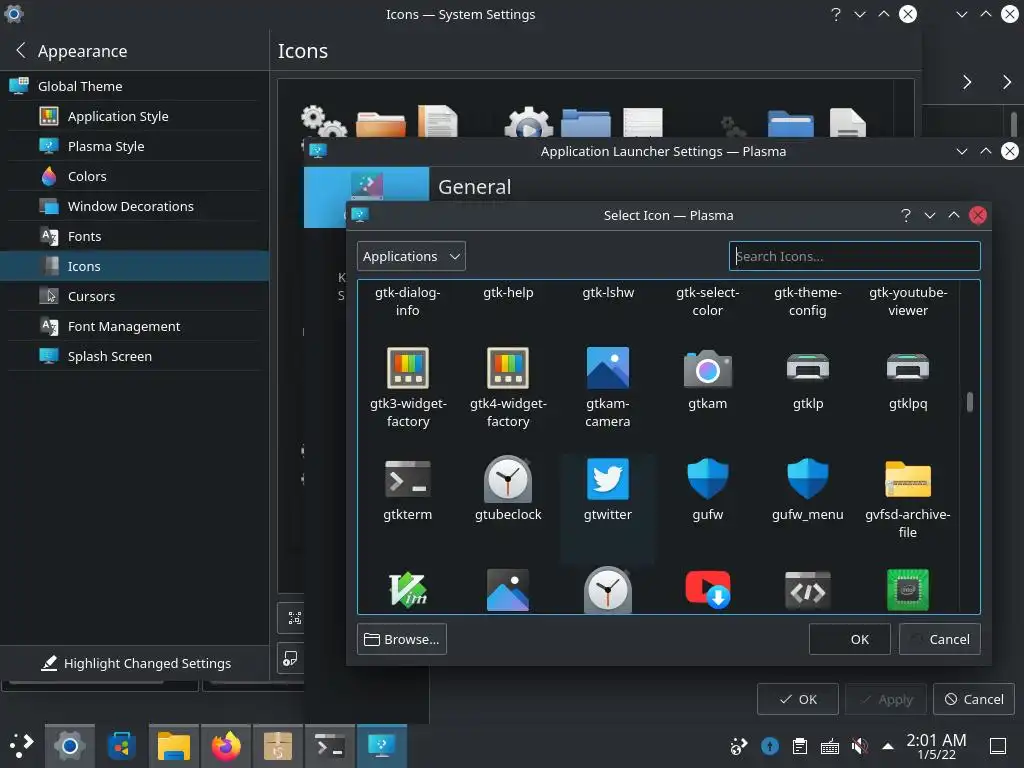Click Highlight Changed Settings
Viewport: 1024px width, 768px height.
pos(135,663)
